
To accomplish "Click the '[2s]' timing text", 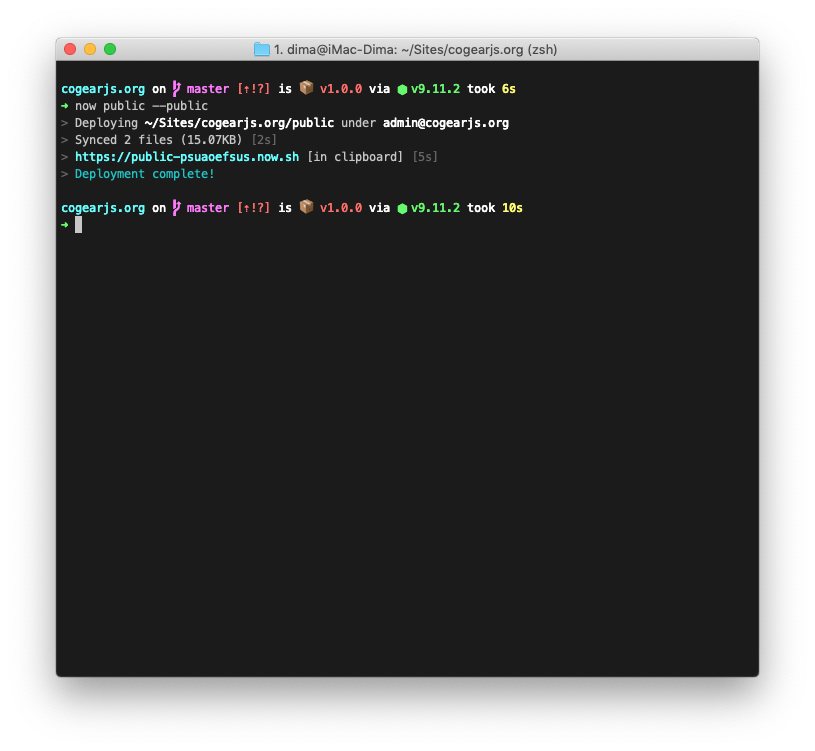I will [264, 140].
